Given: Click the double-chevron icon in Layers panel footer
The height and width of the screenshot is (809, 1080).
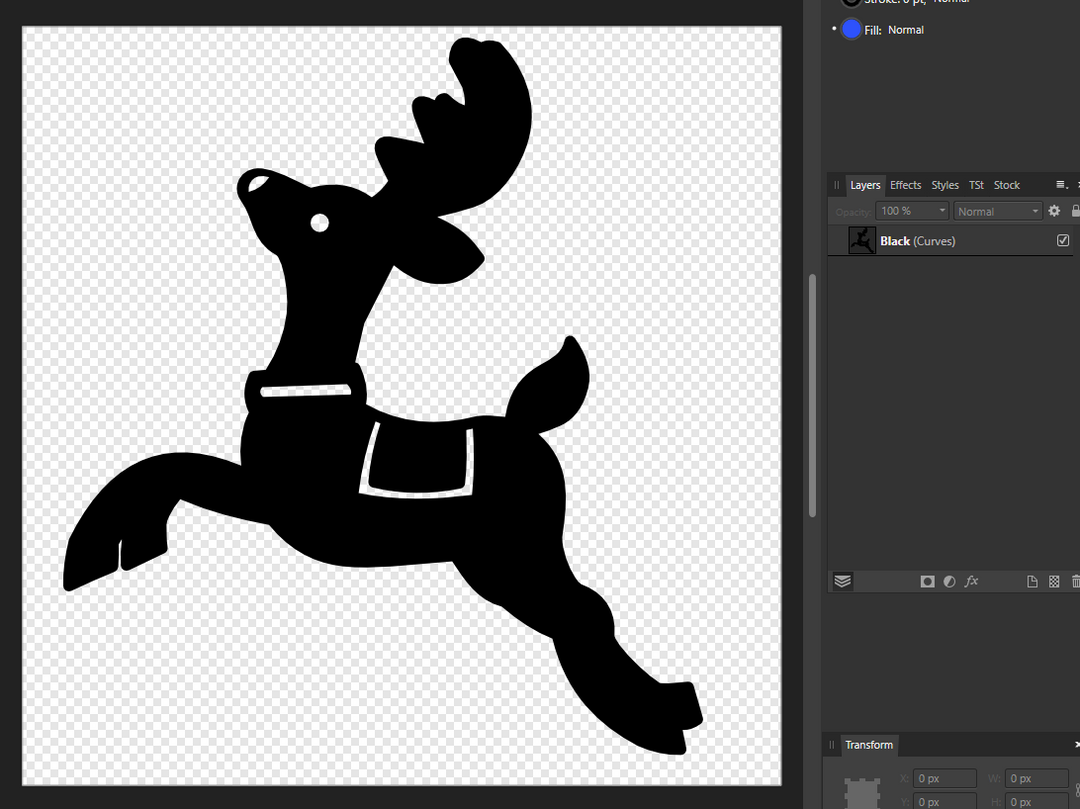Looking at the screenshot, I should tap(842, 581).
